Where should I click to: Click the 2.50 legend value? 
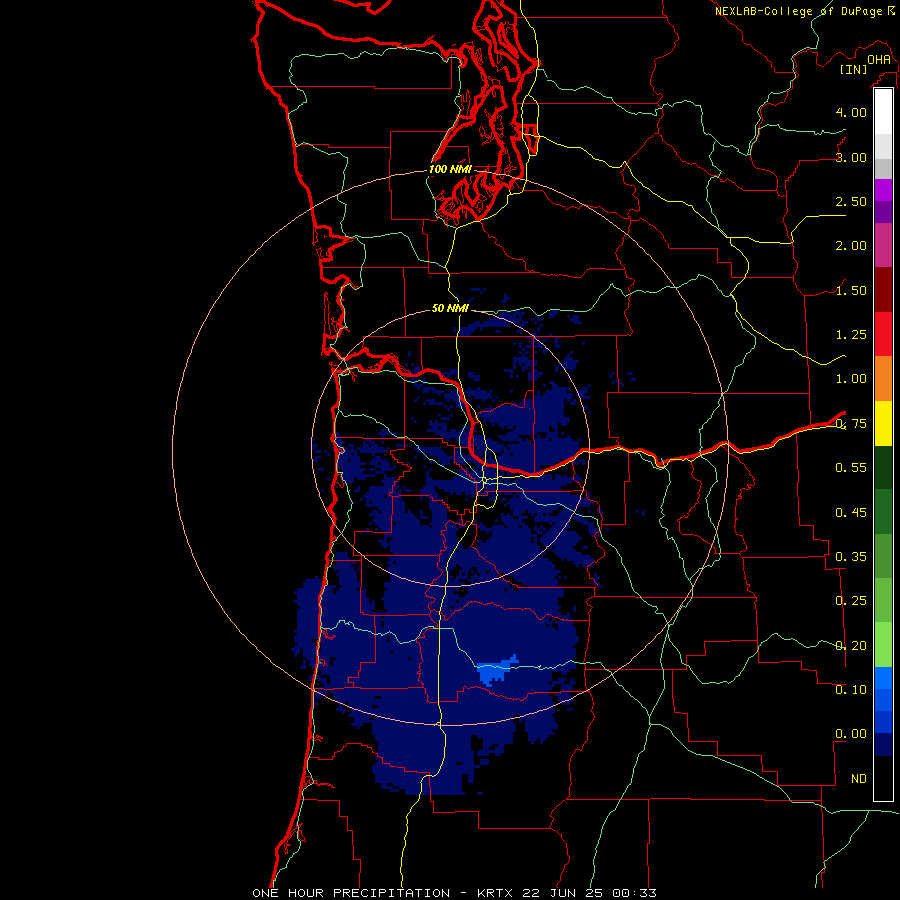(x=851, y=201)
